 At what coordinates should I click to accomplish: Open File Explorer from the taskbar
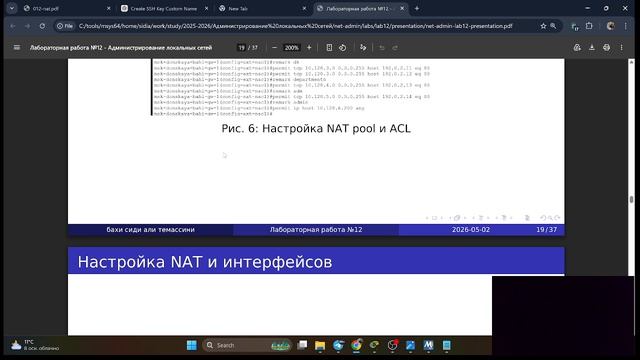320,345
